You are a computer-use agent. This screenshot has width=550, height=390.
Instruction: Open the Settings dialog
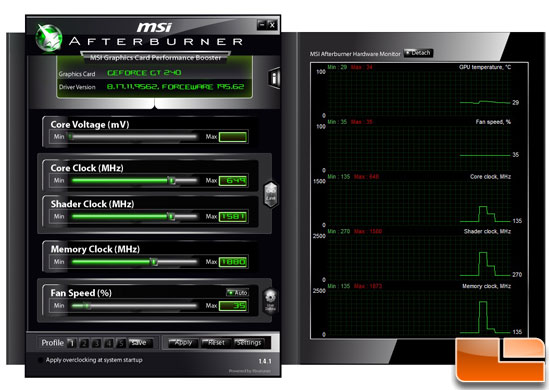pyautogui.click(x=249, y=343)
